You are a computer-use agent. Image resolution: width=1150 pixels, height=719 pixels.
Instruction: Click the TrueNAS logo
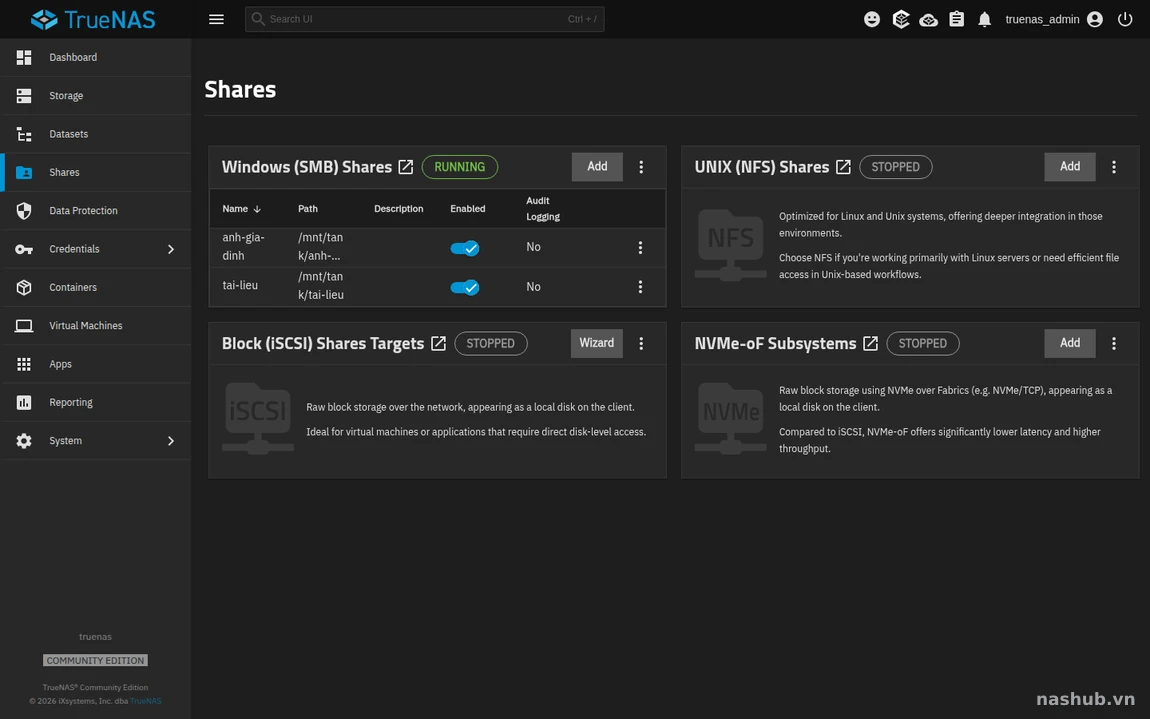point(93,19)
